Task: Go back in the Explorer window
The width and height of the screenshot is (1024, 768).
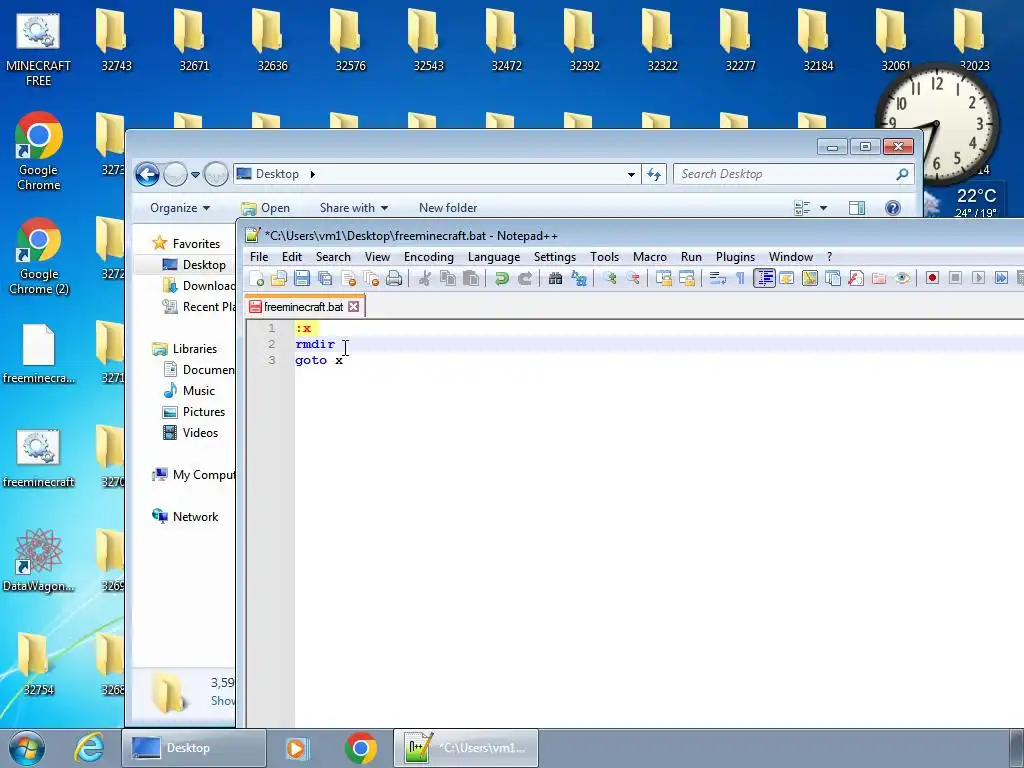Action: pyautogui.click(x=148, y=174)
